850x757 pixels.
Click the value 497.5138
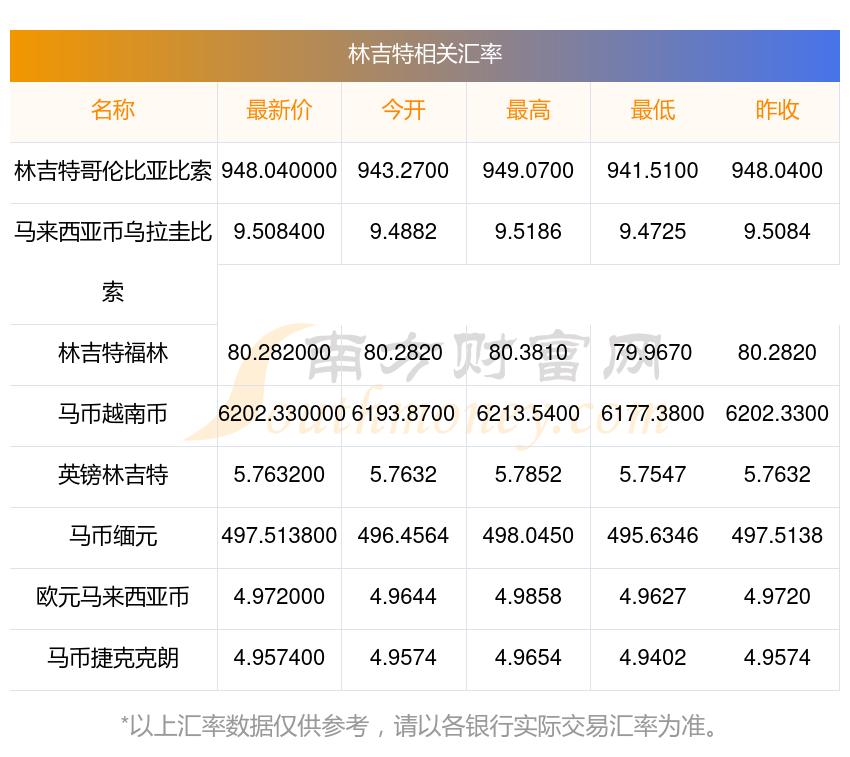(x=777, y=536)
